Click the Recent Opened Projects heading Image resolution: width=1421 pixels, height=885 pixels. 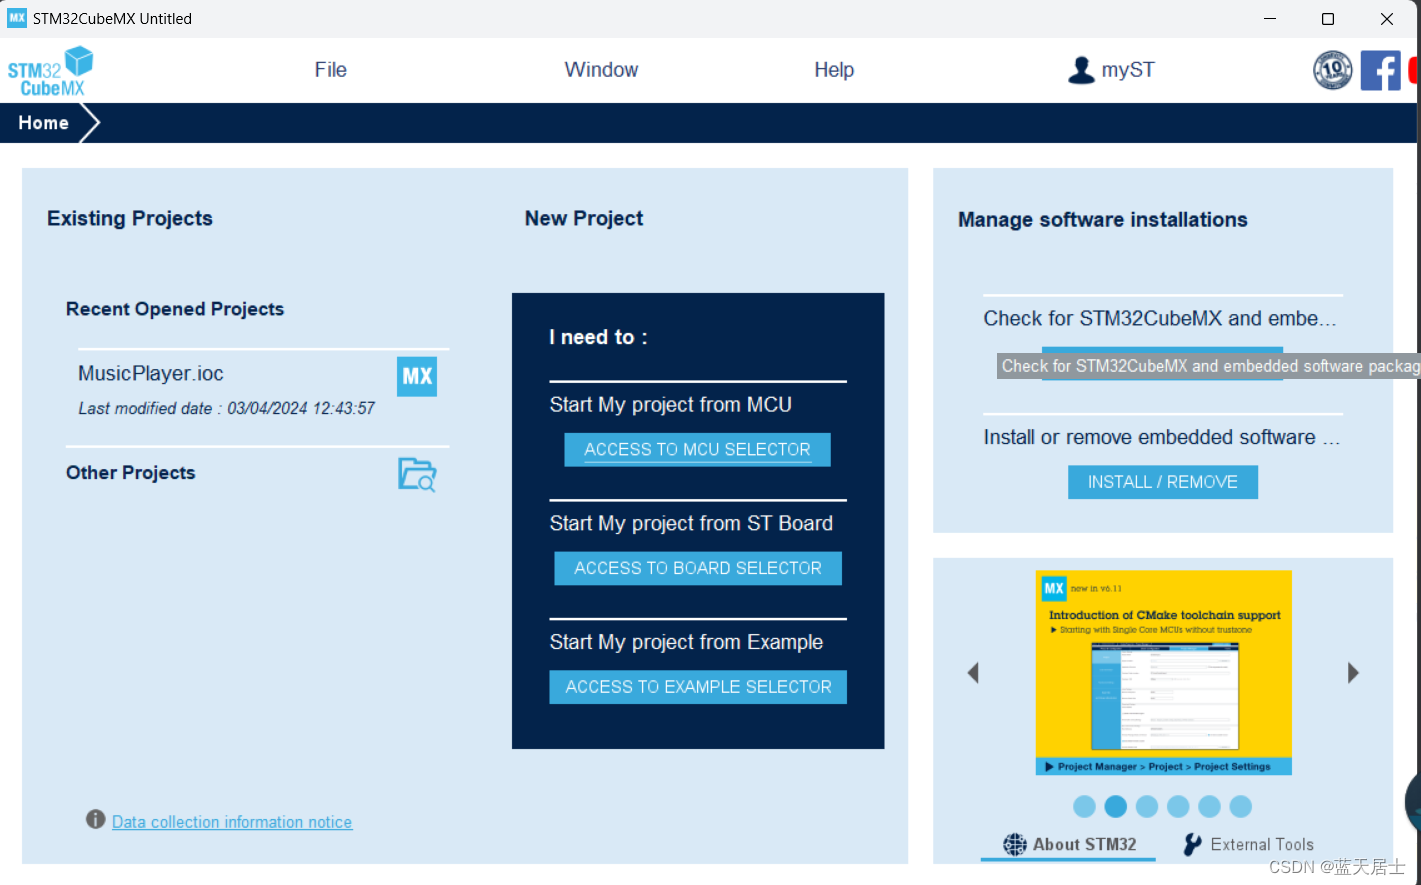(x=175, y=309)
